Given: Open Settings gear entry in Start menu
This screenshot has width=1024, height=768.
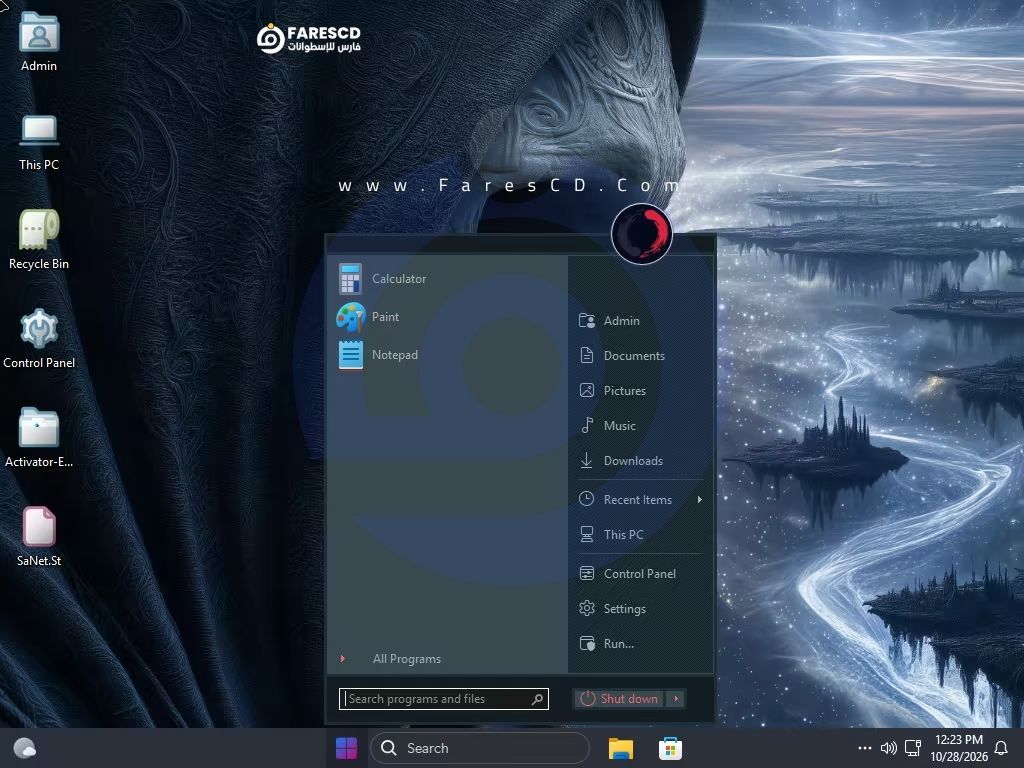Looking at the screenshot, I should pos(640,609).
